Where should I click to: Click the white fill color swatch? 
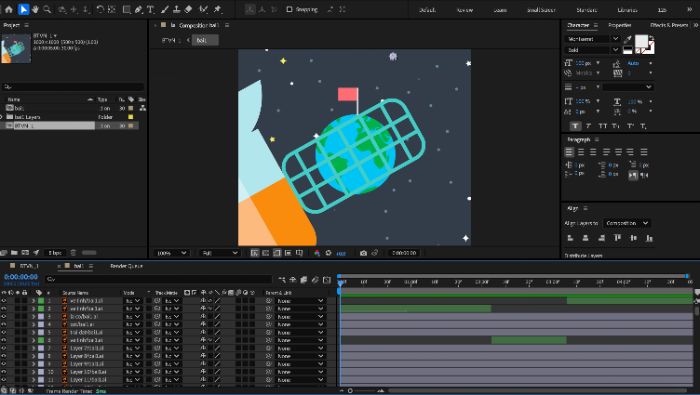641,41
